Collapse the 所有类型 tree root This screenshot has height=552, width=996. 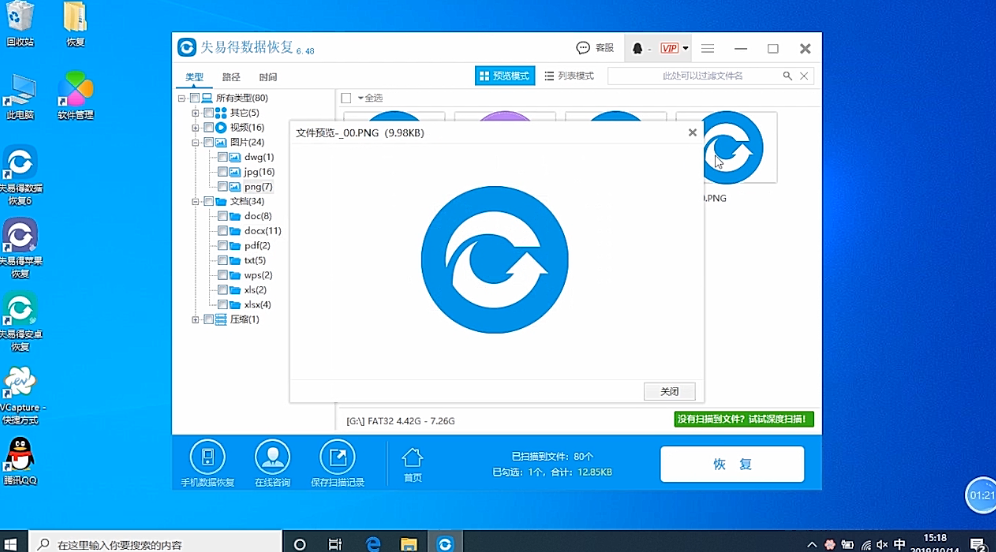tap(182, 98)
